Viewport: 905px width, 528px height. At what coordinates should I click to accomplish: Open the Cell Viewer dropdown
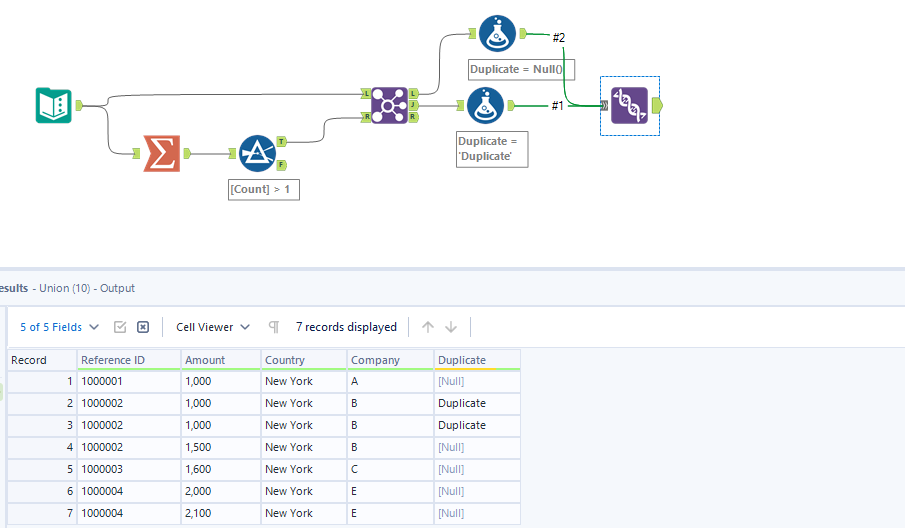click(212, 327)
